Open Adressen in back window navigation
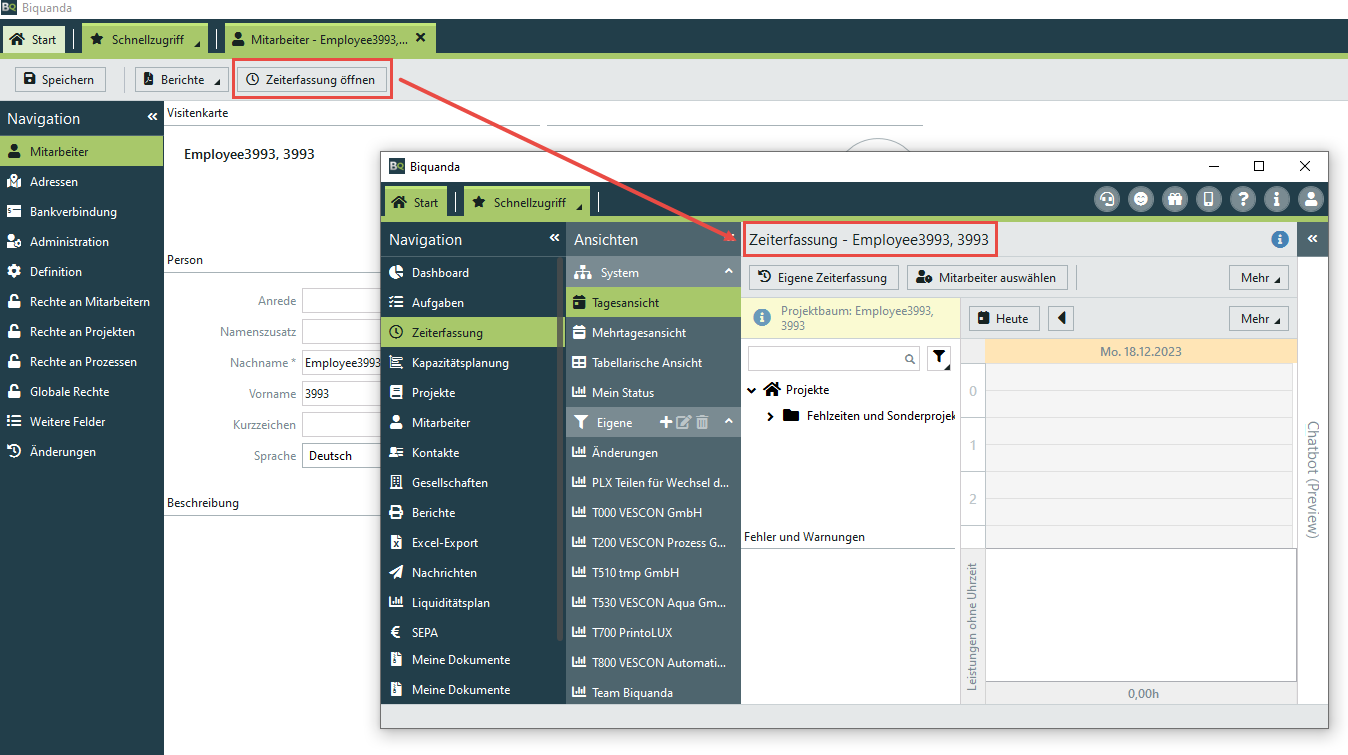Screen dimensions: 1348x755 (x=82, y=182)
